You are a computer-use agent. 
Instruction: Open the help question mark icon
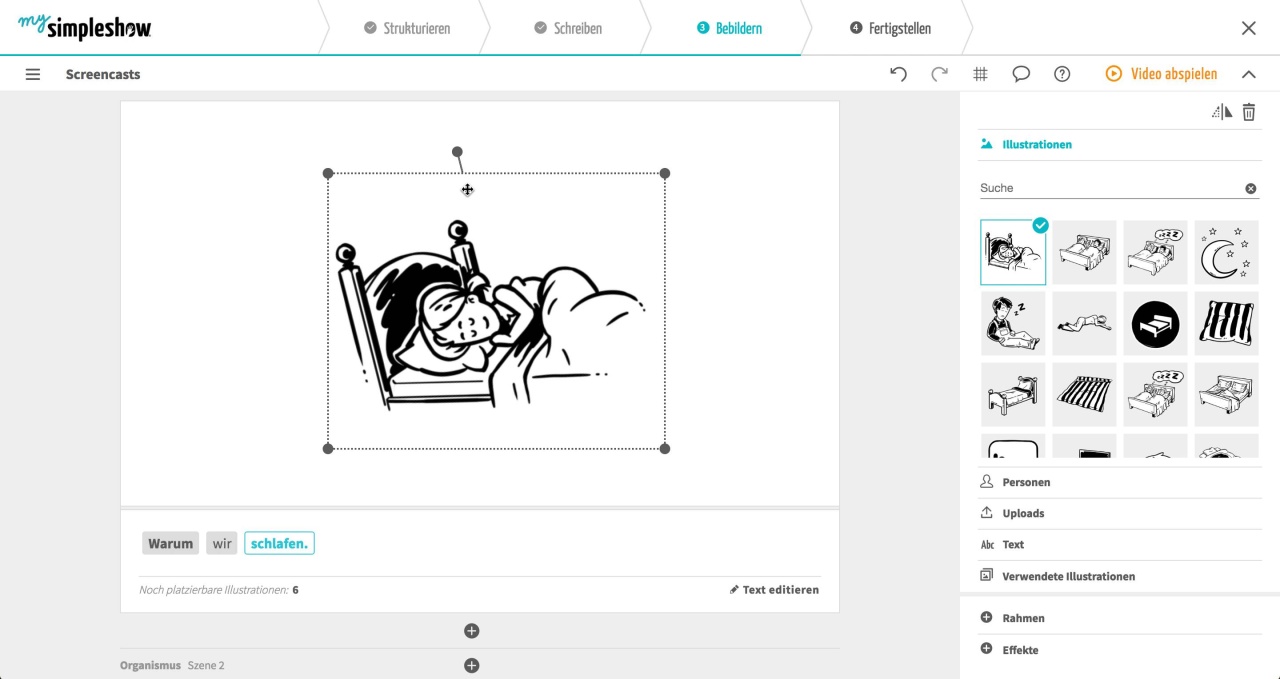[1062, 74]
